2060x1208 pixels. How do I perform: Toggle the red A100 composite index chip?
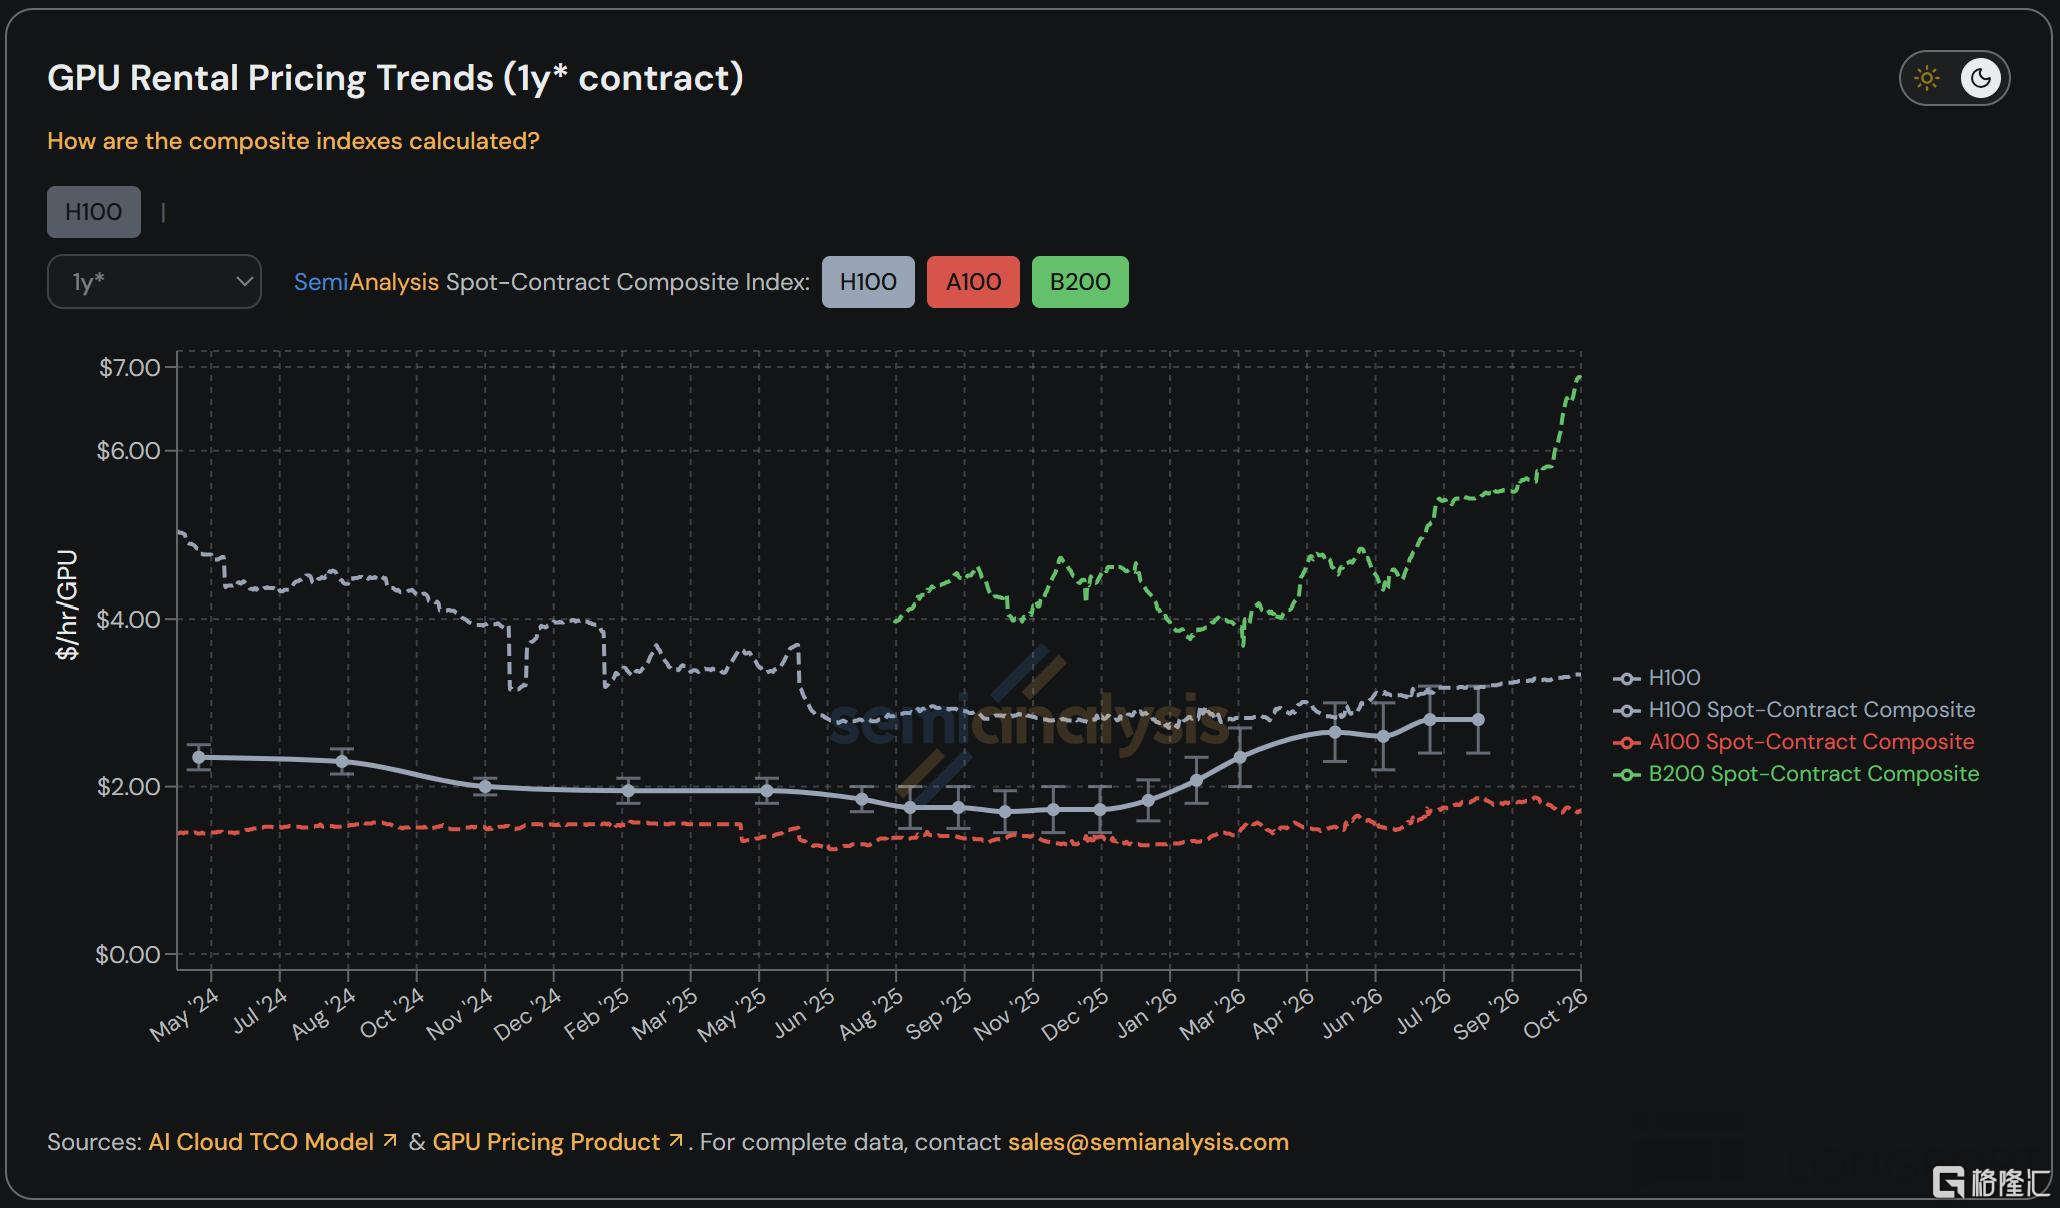click(x=973, y=282)
